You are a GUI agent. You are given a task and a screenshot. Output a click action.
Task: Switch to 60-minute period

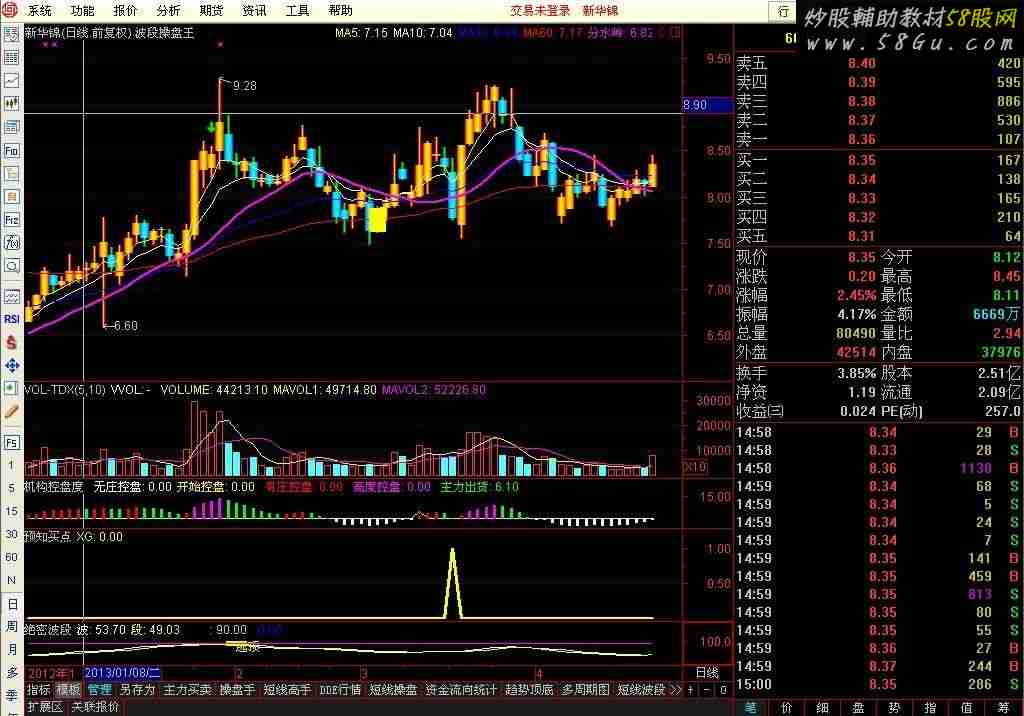[12, 557]
